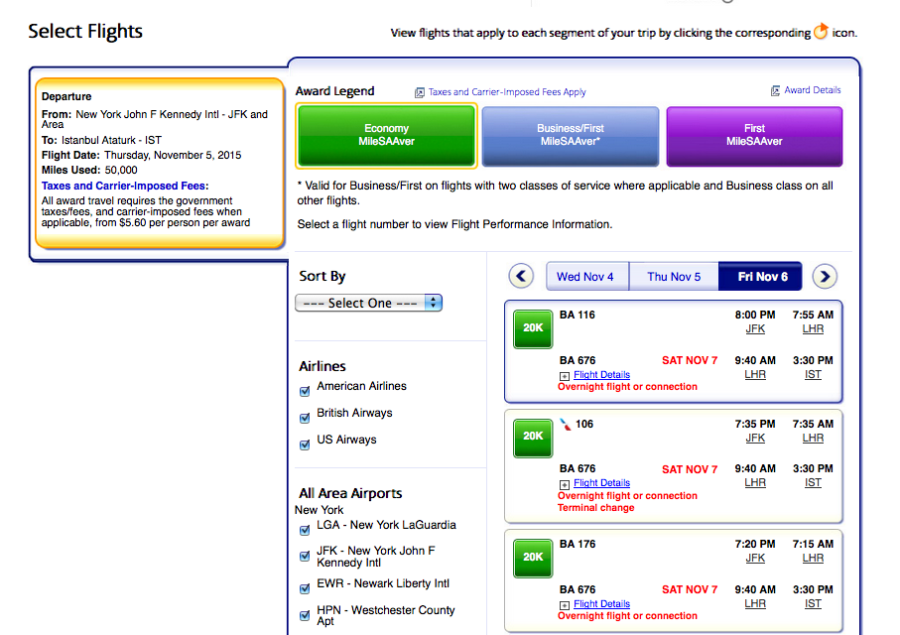The image size is (900, 635).
Task: Click the Business/First MileSAAver button
Action: [570, 135]
